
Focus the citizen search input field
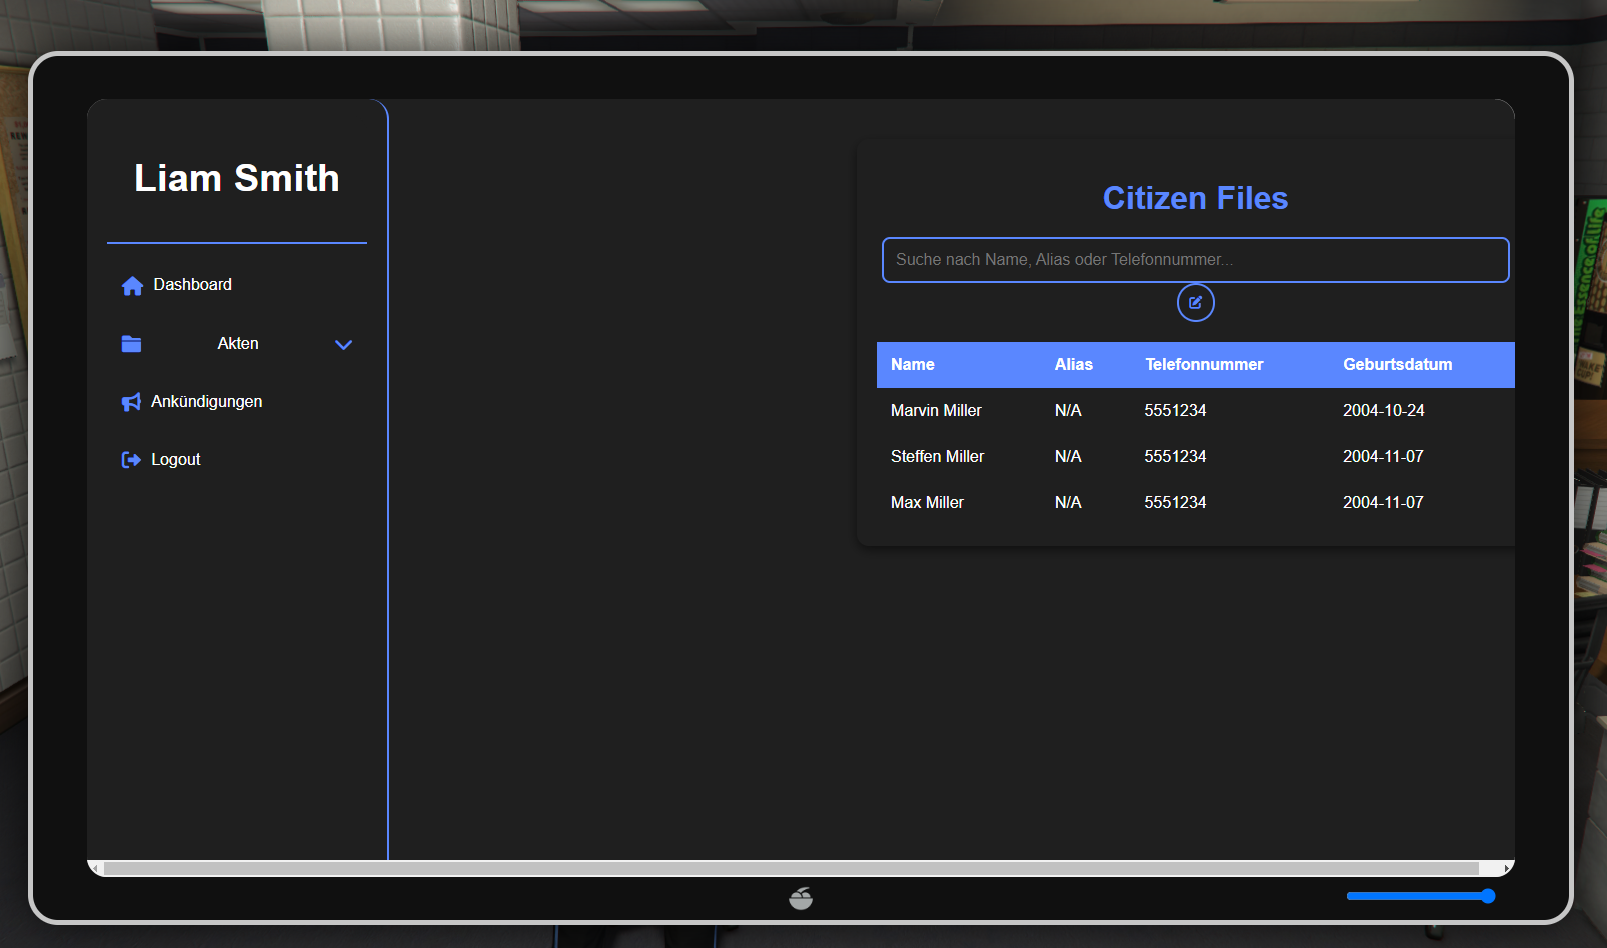(x=1195, y=260)
